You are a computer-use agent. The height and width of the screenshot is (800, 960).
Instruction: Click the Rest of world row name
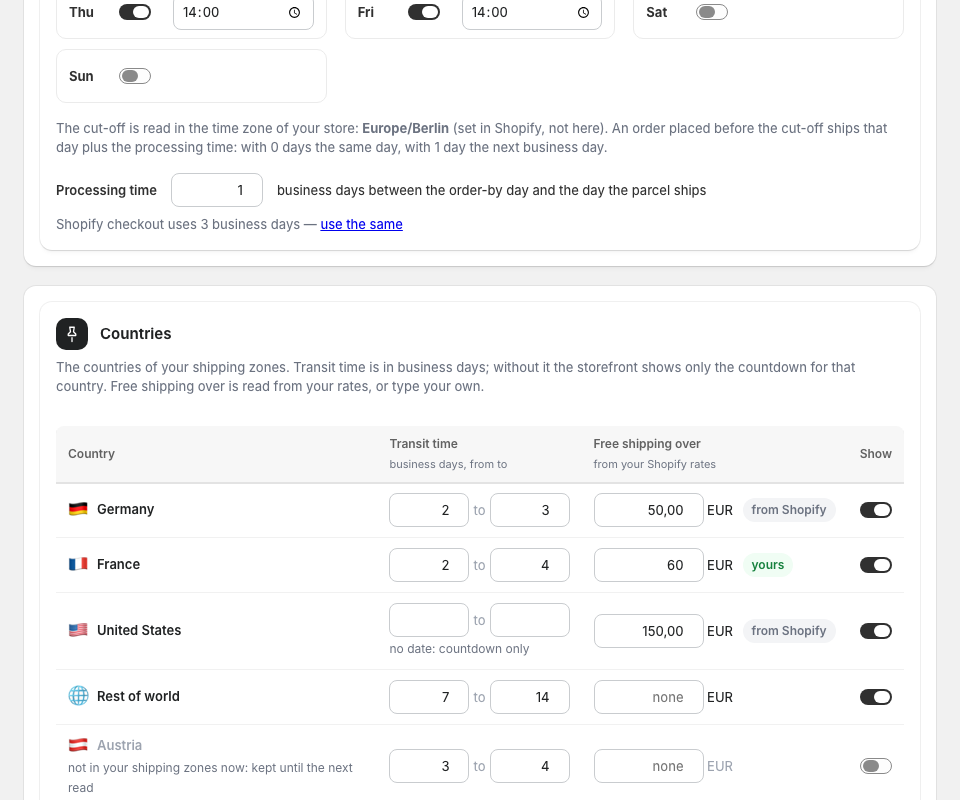[138, 697]
